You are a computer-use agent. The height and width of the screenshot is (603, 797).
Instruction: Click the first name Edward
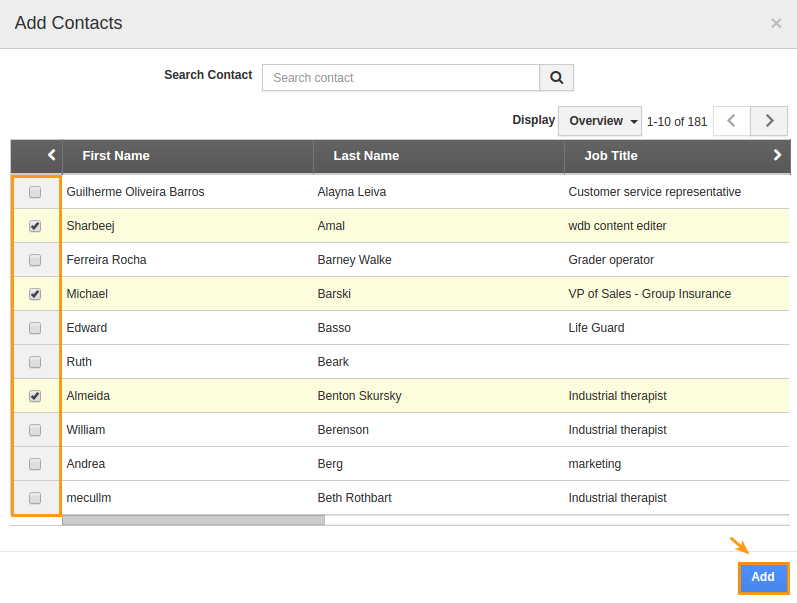[86, 328]
